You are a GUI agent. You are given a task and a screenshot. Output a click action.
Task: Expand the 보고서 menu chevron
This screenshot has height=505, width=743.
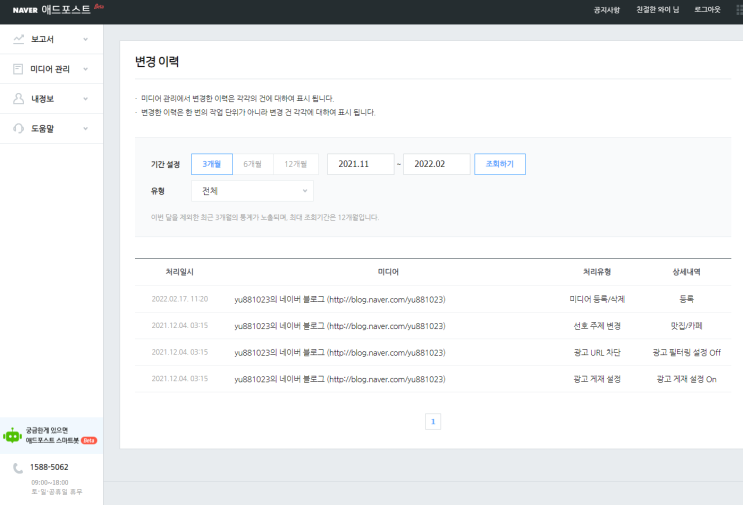(86, 39)
